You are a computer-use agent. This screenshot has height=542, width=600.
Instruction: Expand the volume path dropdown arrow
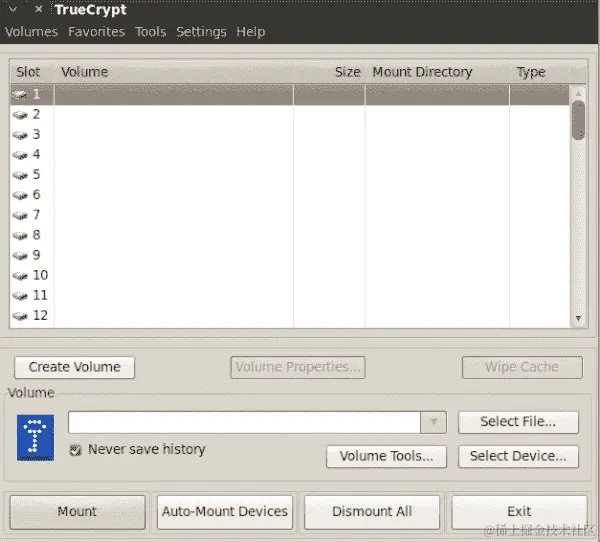point(433,422)
